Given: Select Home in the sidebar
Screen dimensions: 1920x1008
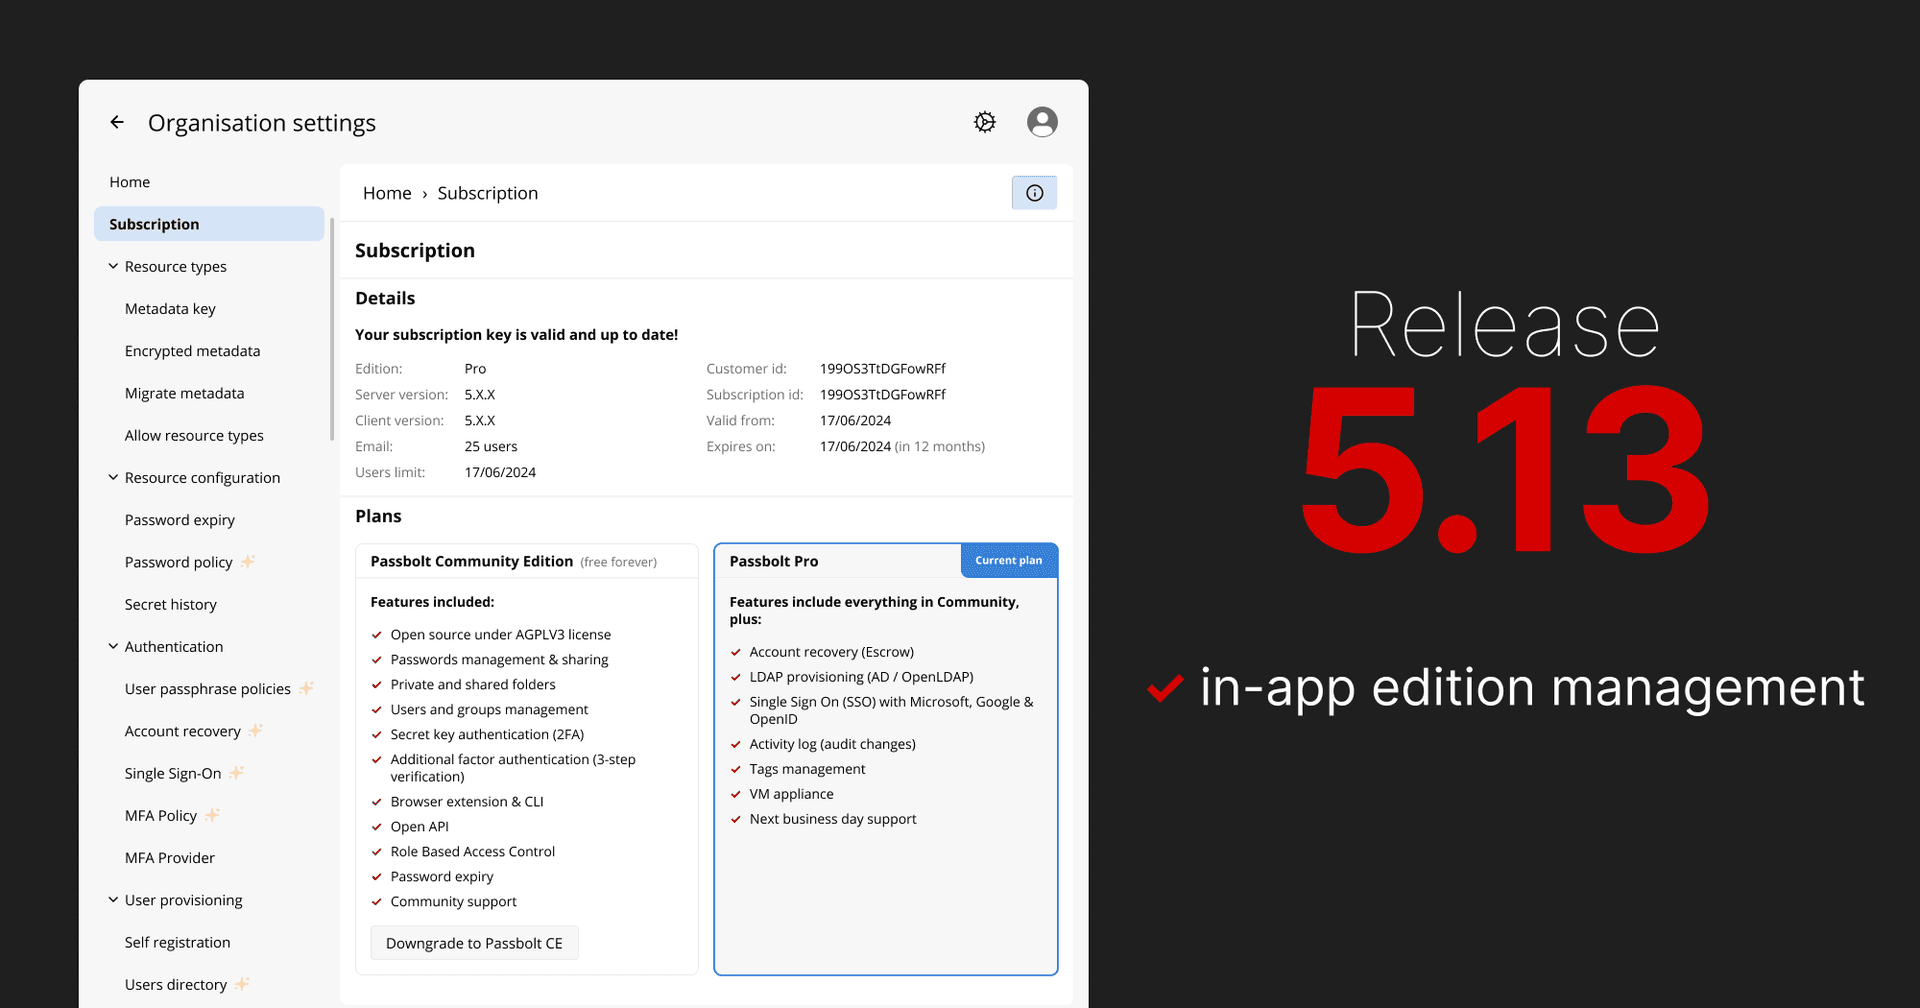Looking at the screenshot, I should pos(130,182).
